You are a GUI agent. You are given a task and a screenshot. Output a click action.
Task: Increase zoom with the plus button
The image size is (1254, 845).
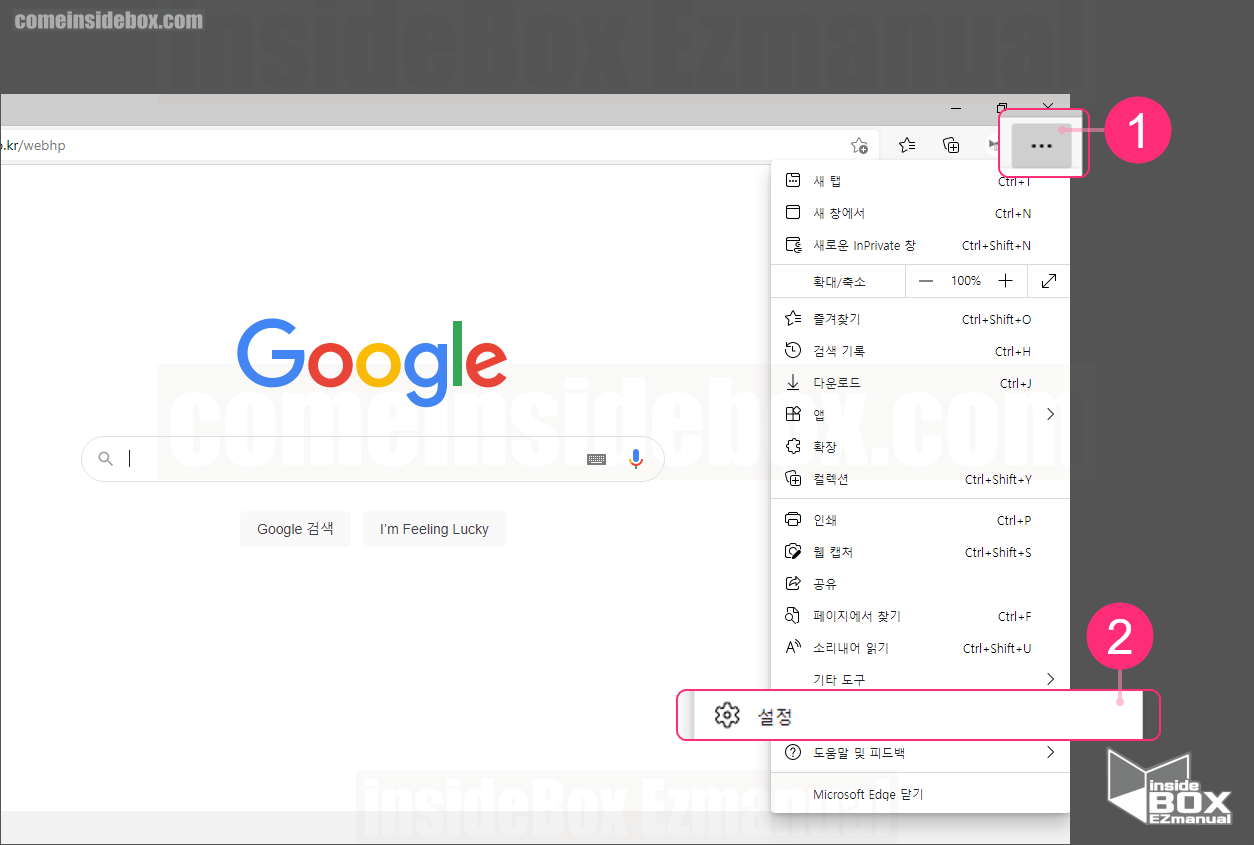pos(1006,281)
